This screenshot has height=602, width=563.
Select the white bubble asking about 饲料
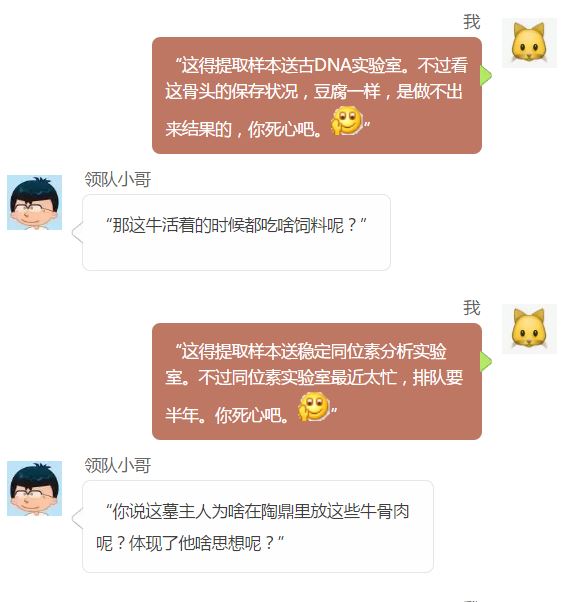(237, 232)
